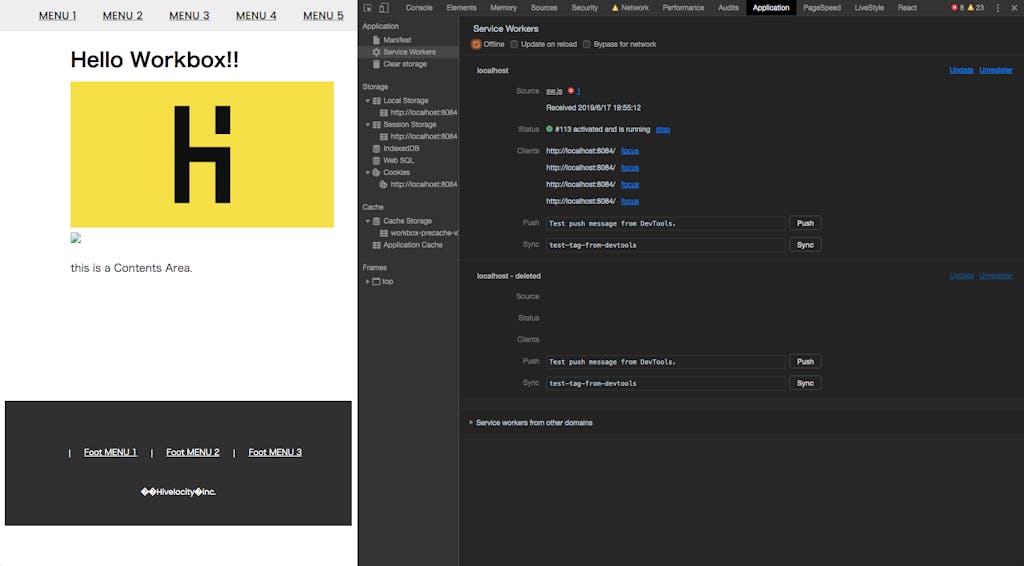Click the Update link for localhost
The image size is (1024, 566).
pos(961,70)
